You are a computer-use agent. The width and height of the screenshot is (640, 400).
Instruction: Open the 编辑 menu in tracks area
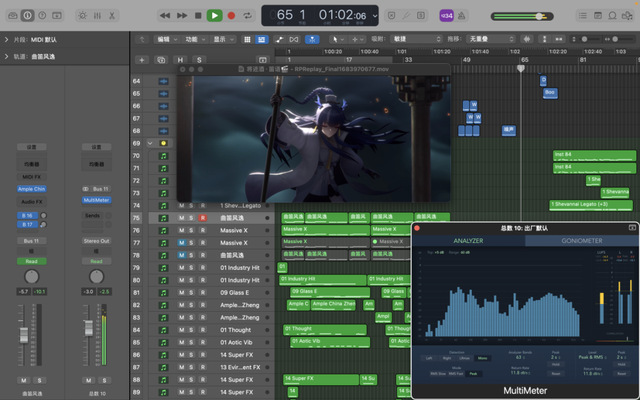[167, 39]
